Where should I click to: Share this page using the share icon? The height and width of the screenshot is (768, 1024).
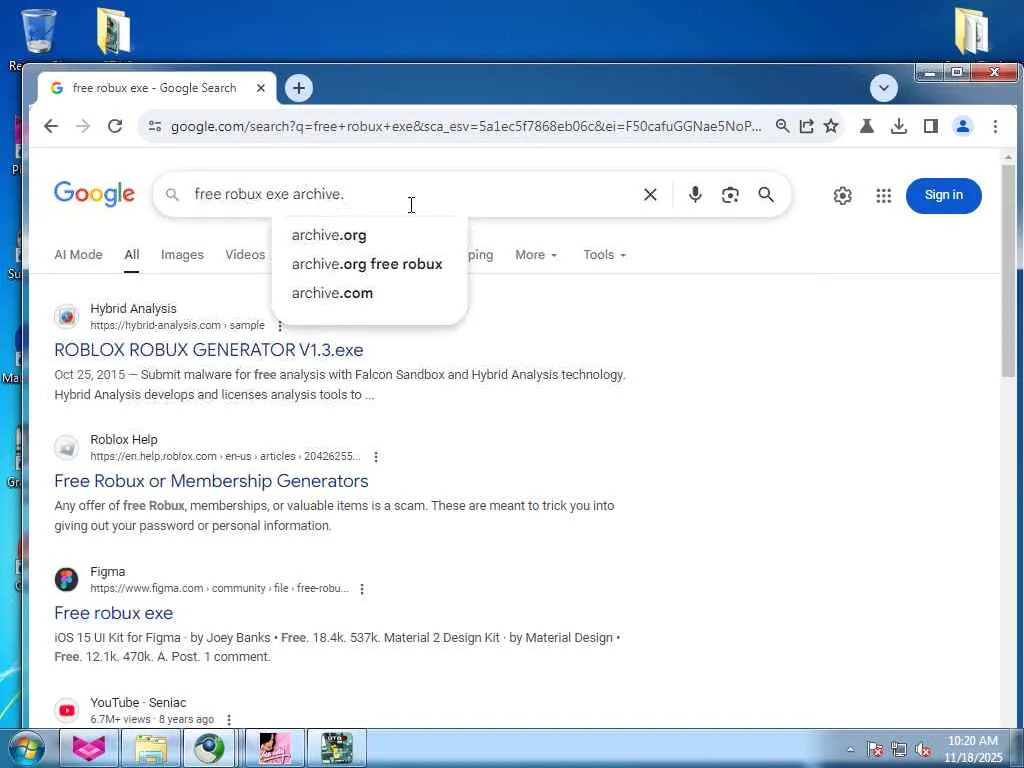pos(807,126)
